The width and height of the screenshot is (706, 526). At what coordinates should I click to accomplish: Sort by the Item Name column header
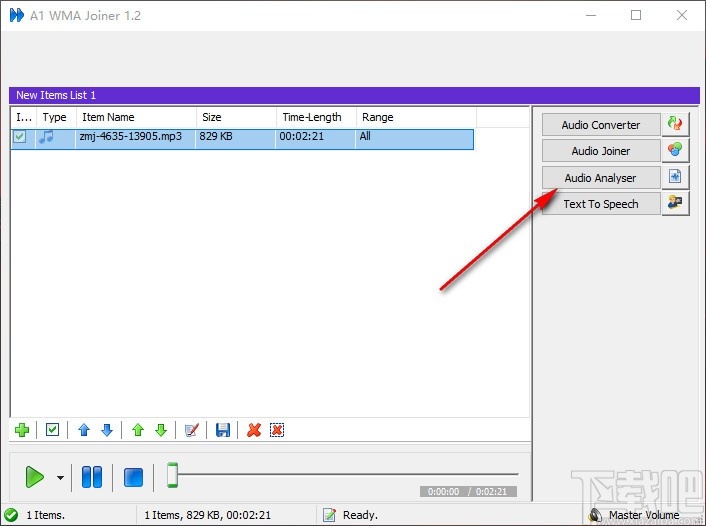[136, 117]
